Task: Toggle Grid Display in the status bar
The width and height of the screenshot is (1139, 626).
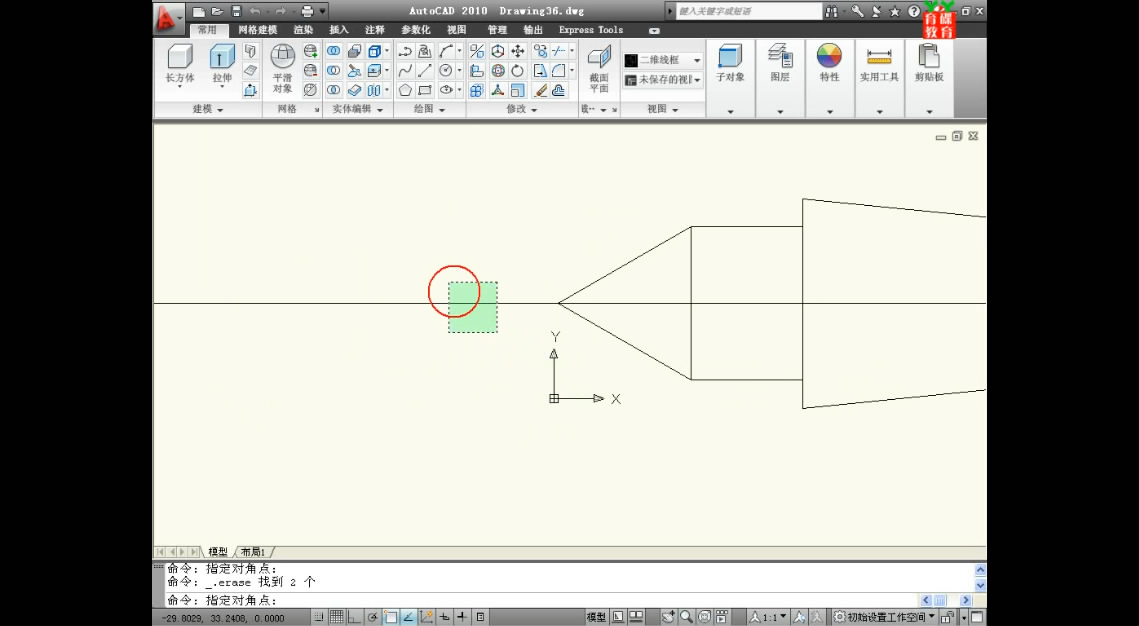Action: (337, 617)
